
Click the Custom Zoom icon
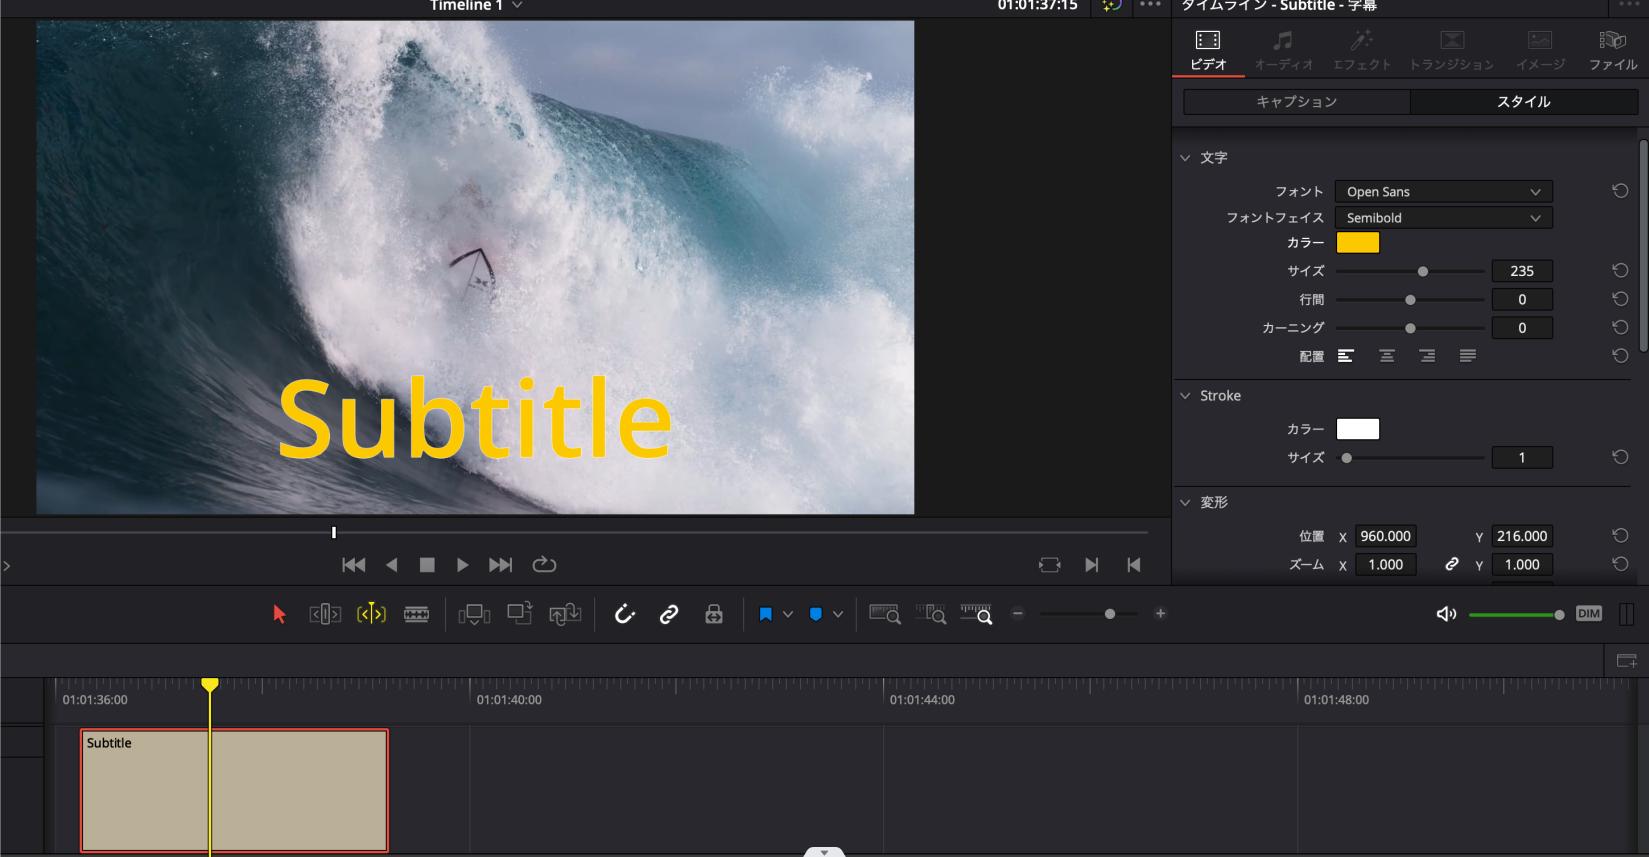click(x=976, y=614)
